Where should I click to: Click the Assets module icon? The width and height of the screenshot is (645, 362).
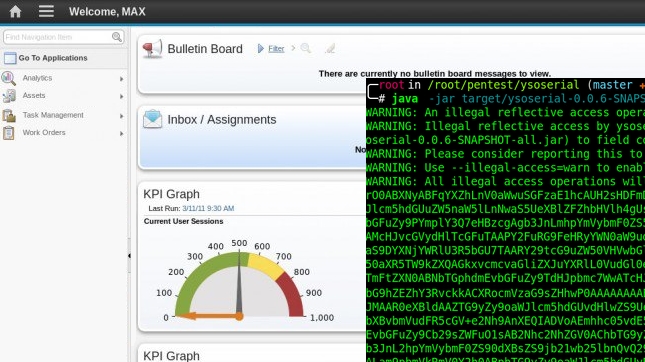coord(9,96)
